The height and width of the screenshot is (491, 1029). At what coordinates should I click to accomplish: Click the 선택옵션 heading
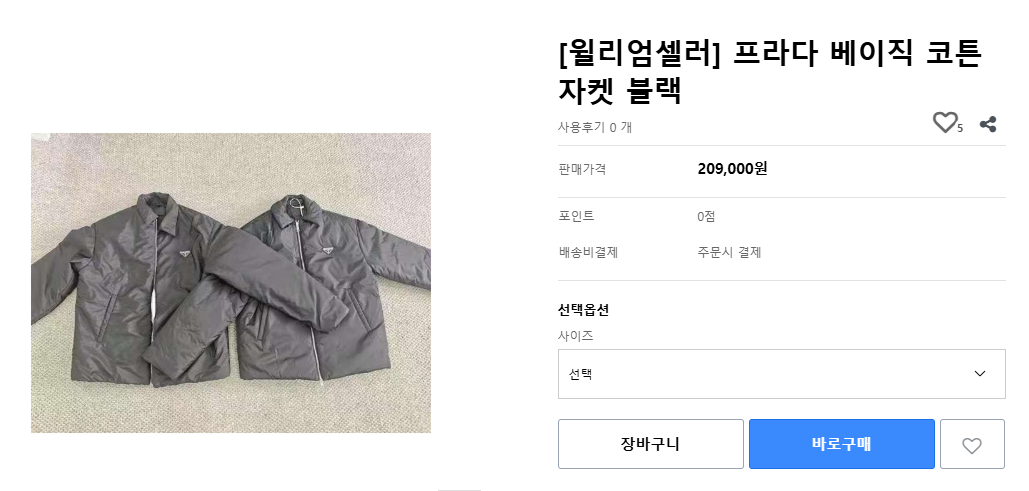coord(584,309)
